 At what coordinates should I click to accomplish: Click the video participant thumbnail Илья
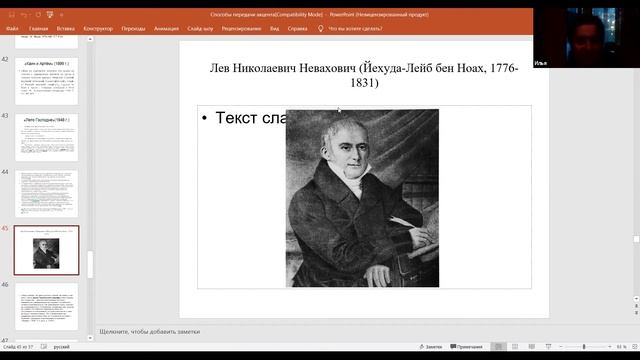[x=587, y=38]
